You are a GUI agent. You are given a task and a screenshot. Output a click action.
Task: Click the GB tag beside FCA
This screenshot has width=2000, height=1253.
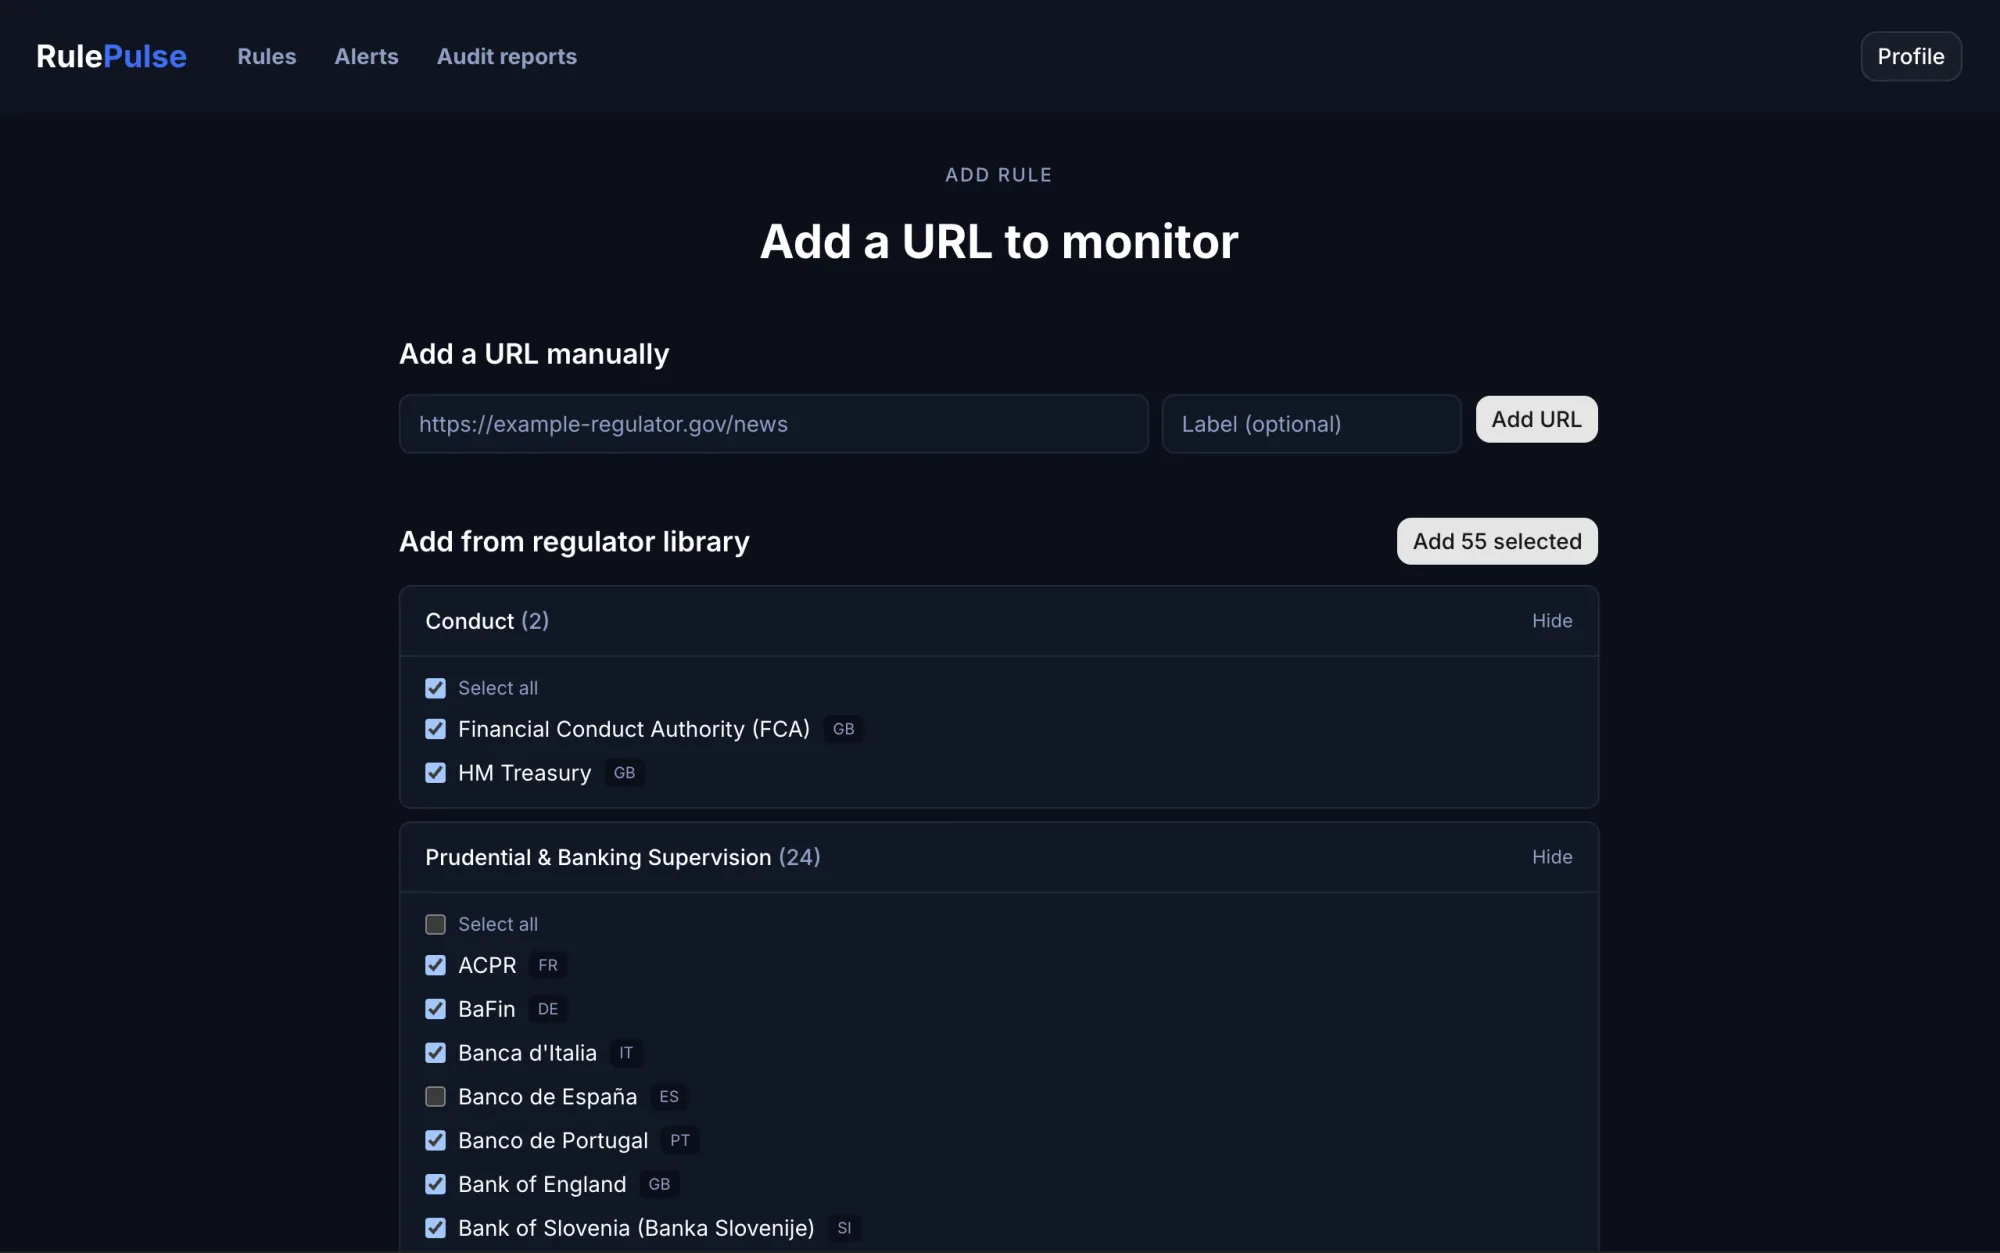843,729
